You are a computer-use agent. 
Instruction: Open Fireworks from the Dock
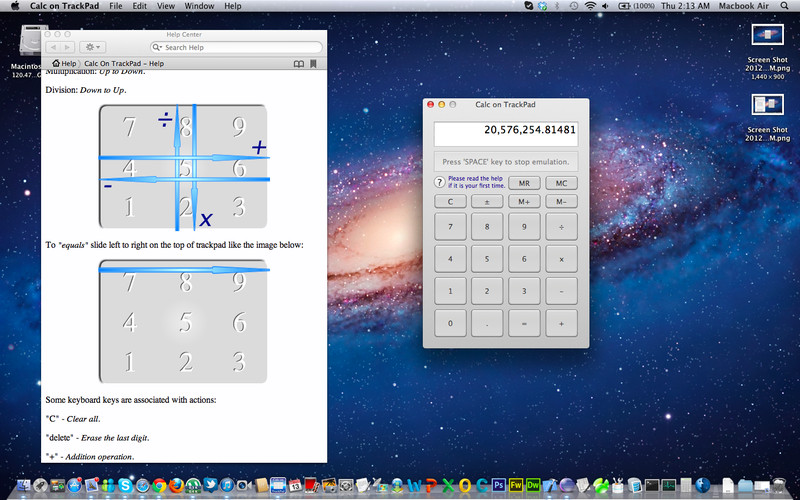[516, 485]
